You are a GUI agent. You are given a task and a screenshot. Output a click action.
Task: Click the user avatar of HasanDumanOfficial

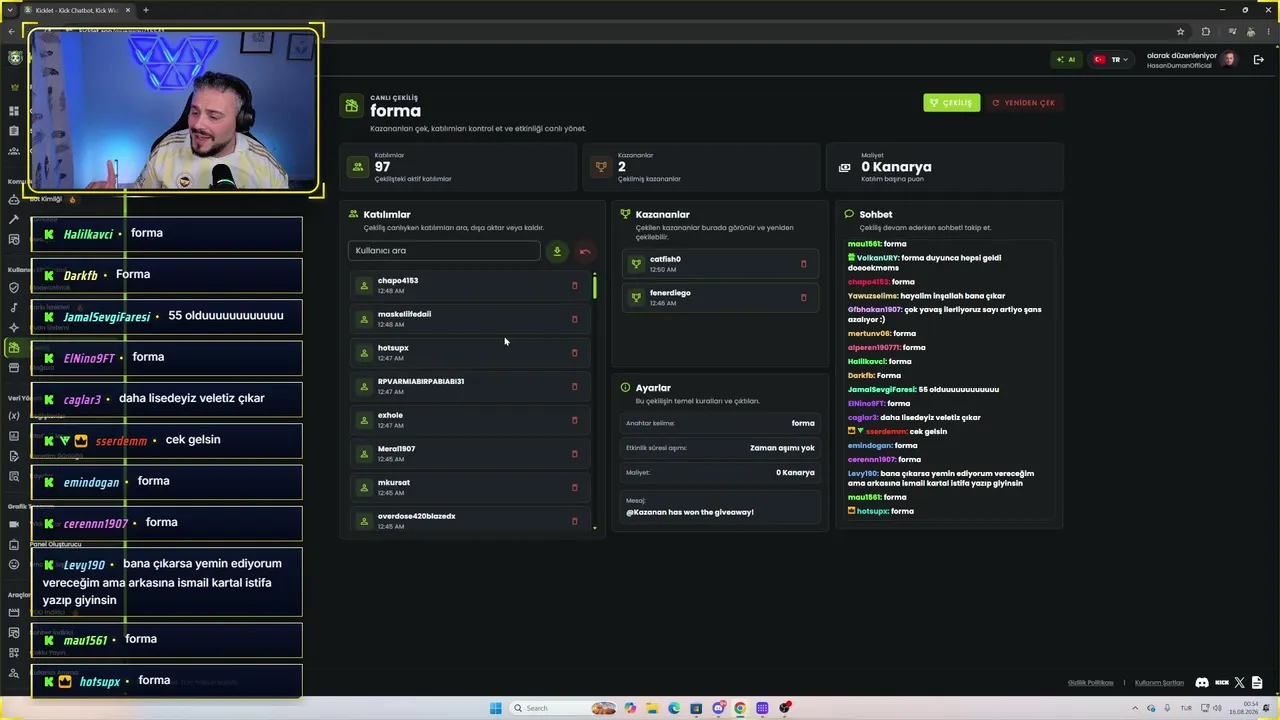click(x=1230, y=60)
